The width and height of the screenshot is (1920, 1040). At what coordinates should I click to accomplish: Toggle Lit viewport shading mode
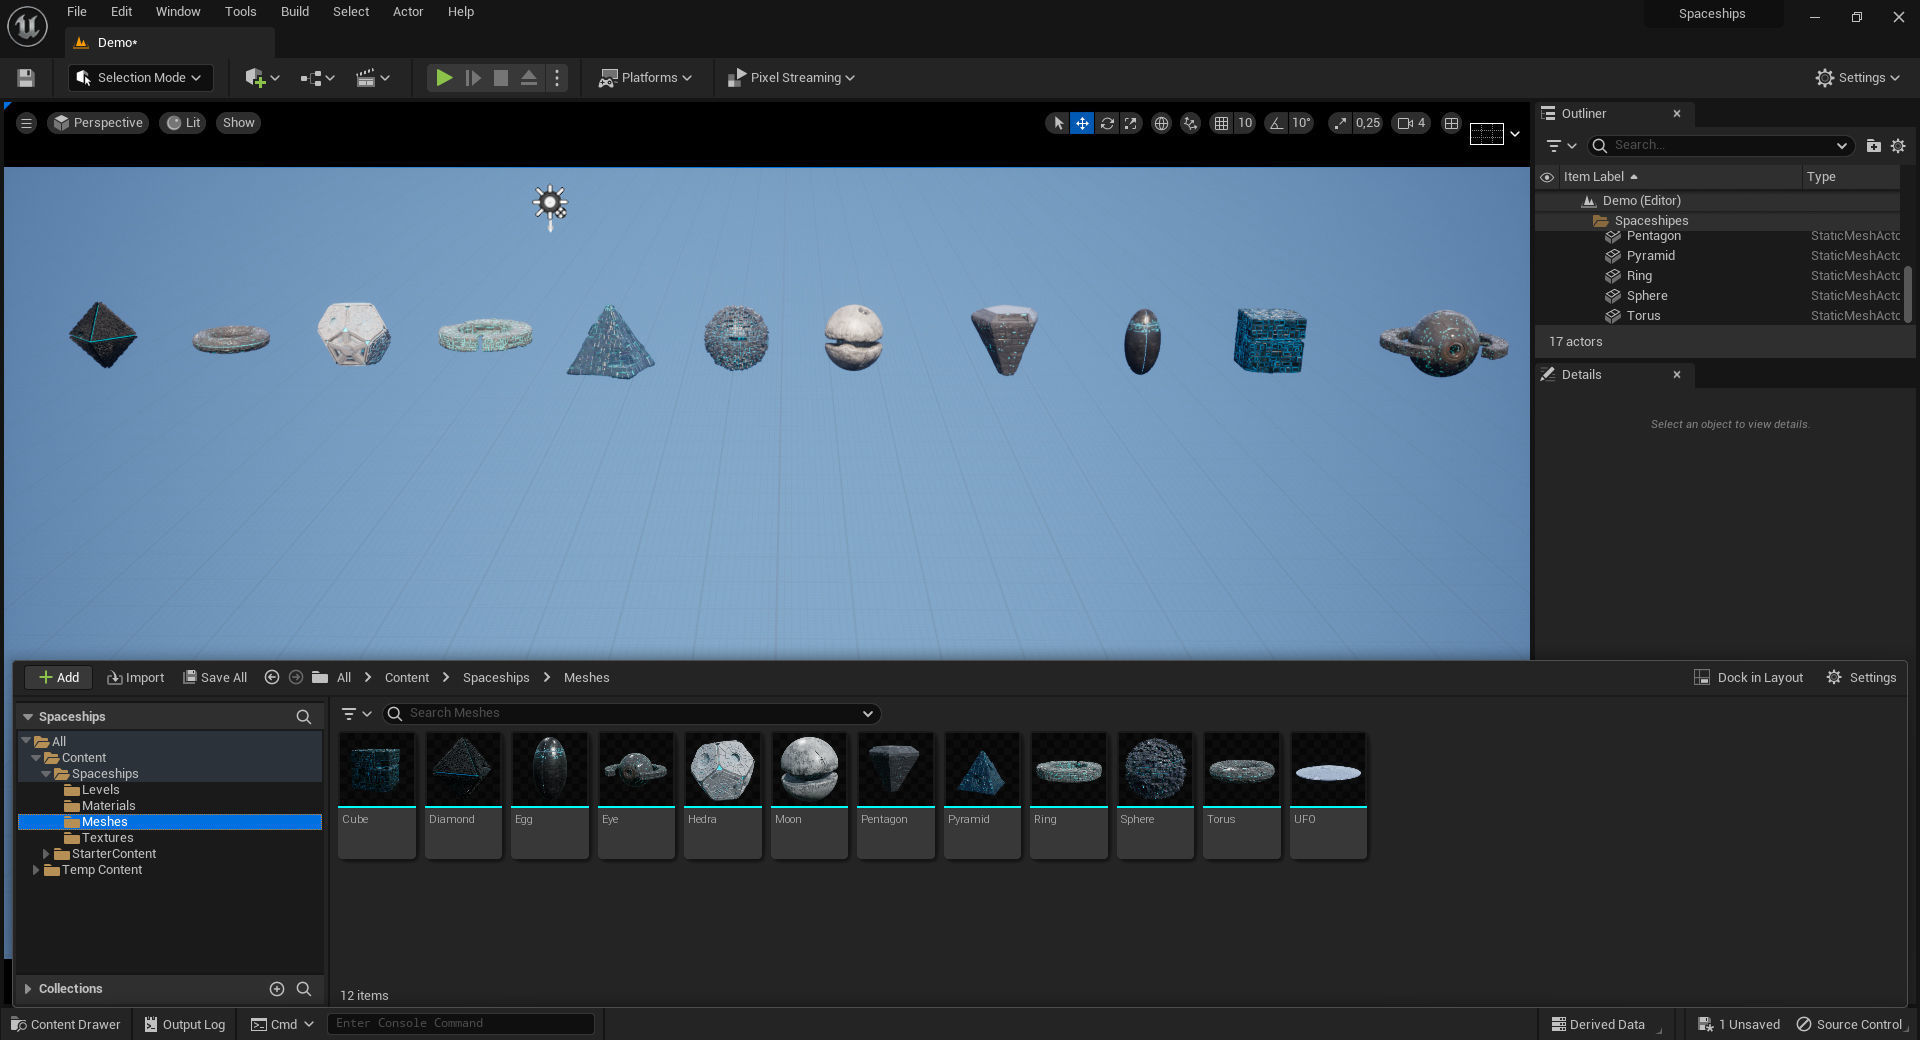click(x=183, y=122)
